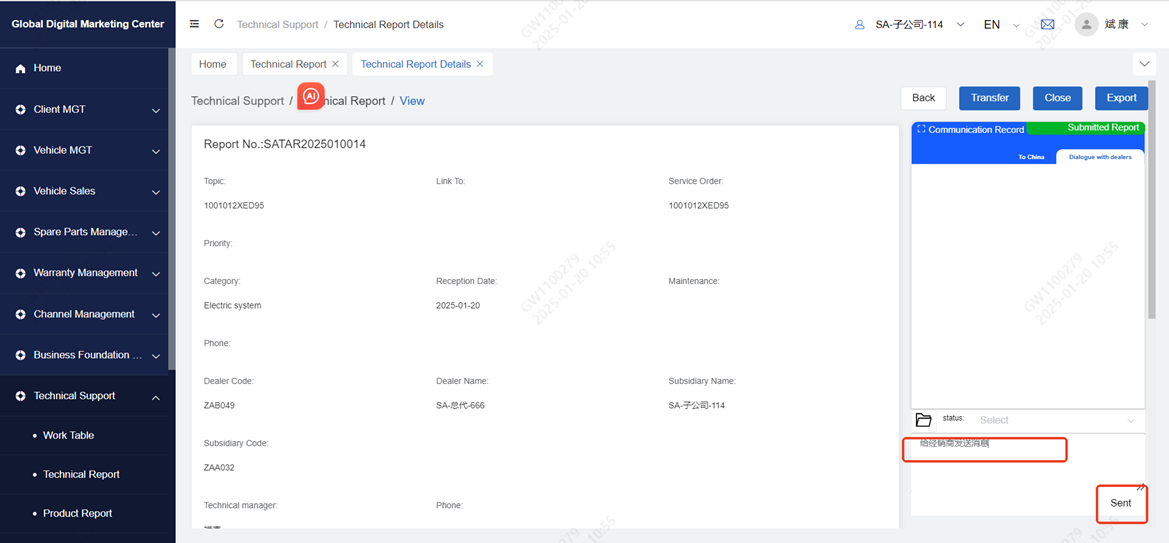
Task: Collapse sidebar with the hamburger menu icon
Action: click(x=194, y=24)
